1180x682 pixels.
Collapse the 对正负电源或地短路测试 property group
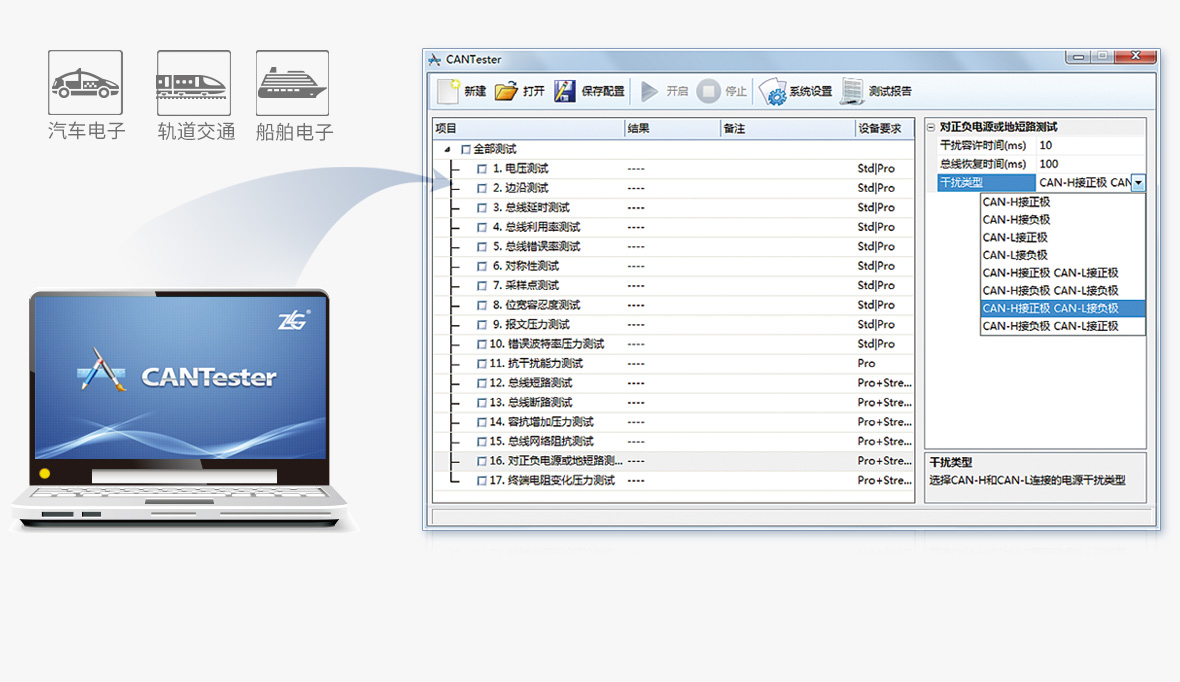pyautogui.click(x=932, y=128)
